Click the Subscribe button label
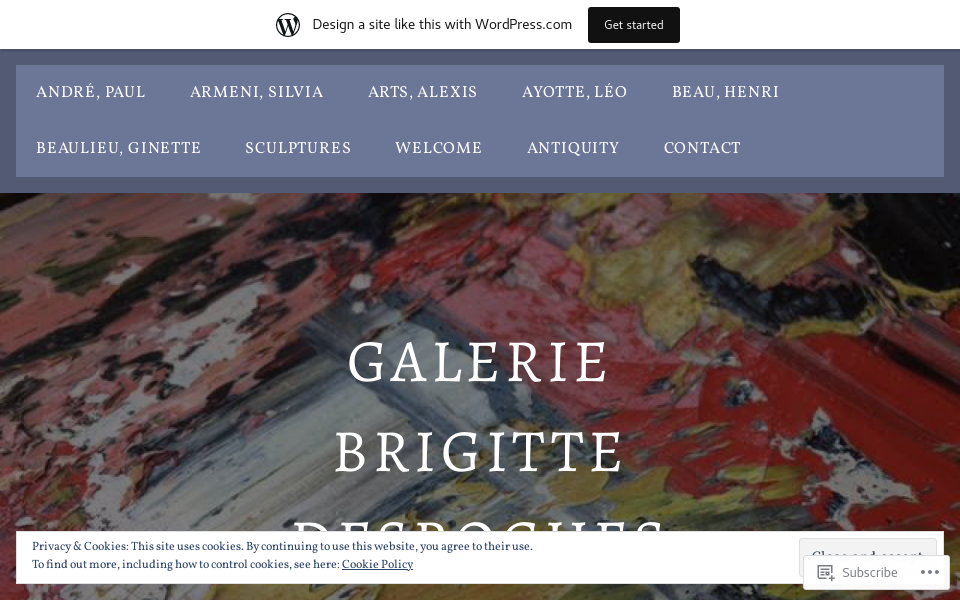Viewport: 960px width, 600px height. coord(869,572)
